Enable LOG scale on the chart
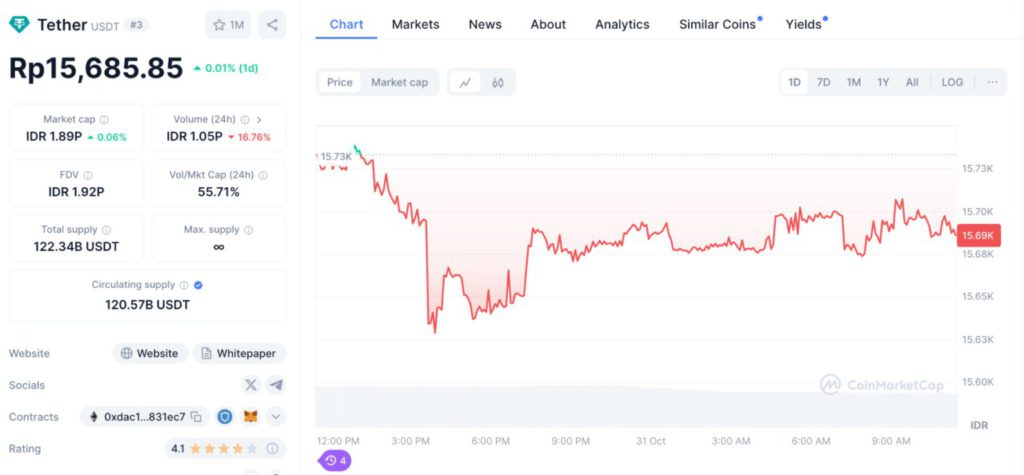 952,82
